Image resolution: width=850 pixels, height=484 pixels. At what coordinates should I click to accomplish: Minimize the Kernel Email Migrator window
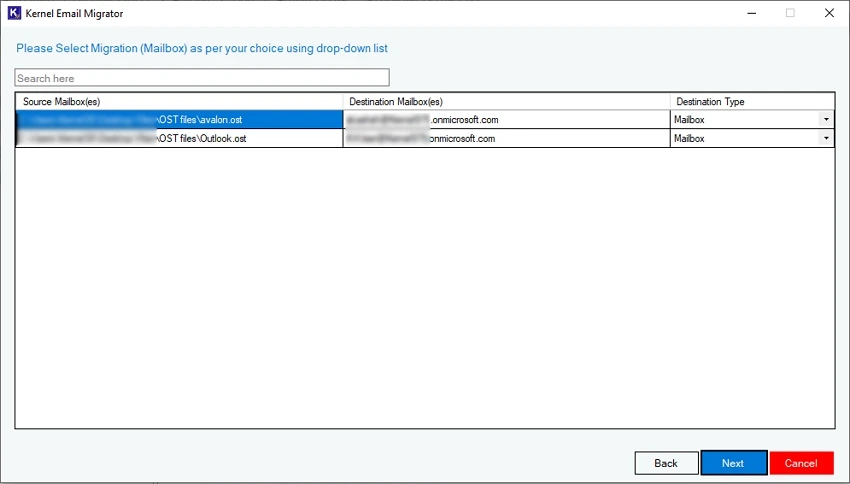[x=751, y=13]
